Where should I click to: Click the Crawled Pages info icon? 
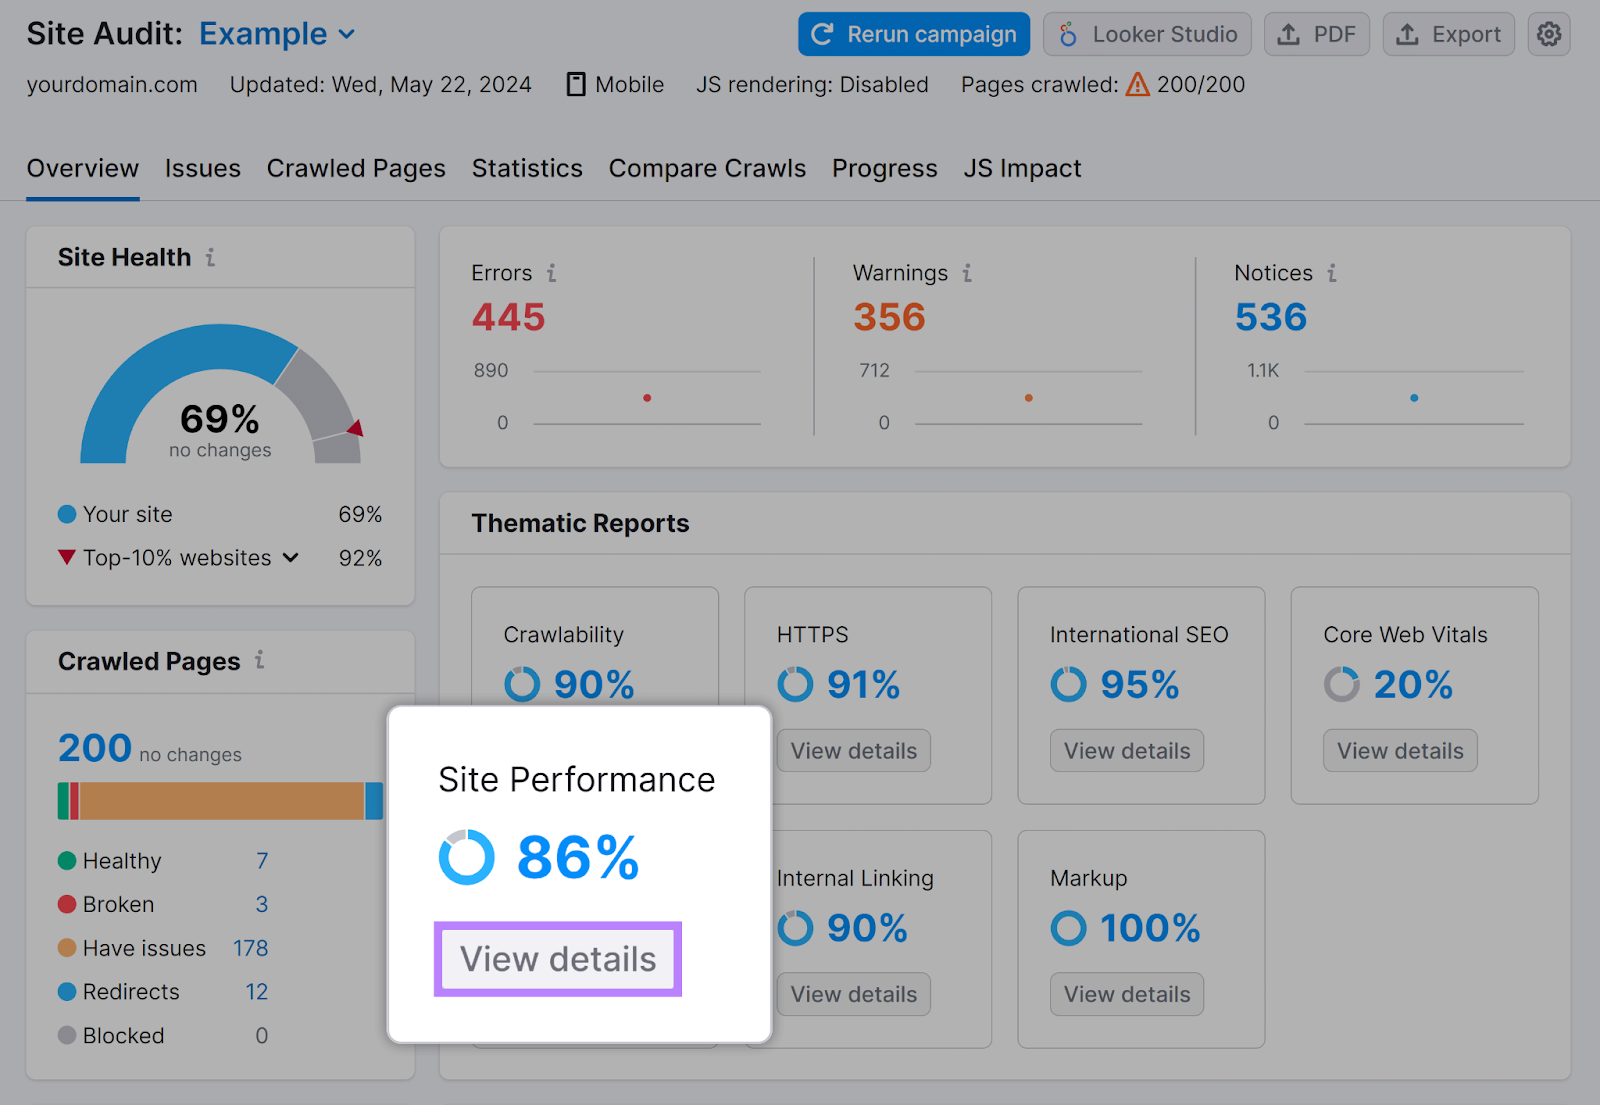coord(260,660)
